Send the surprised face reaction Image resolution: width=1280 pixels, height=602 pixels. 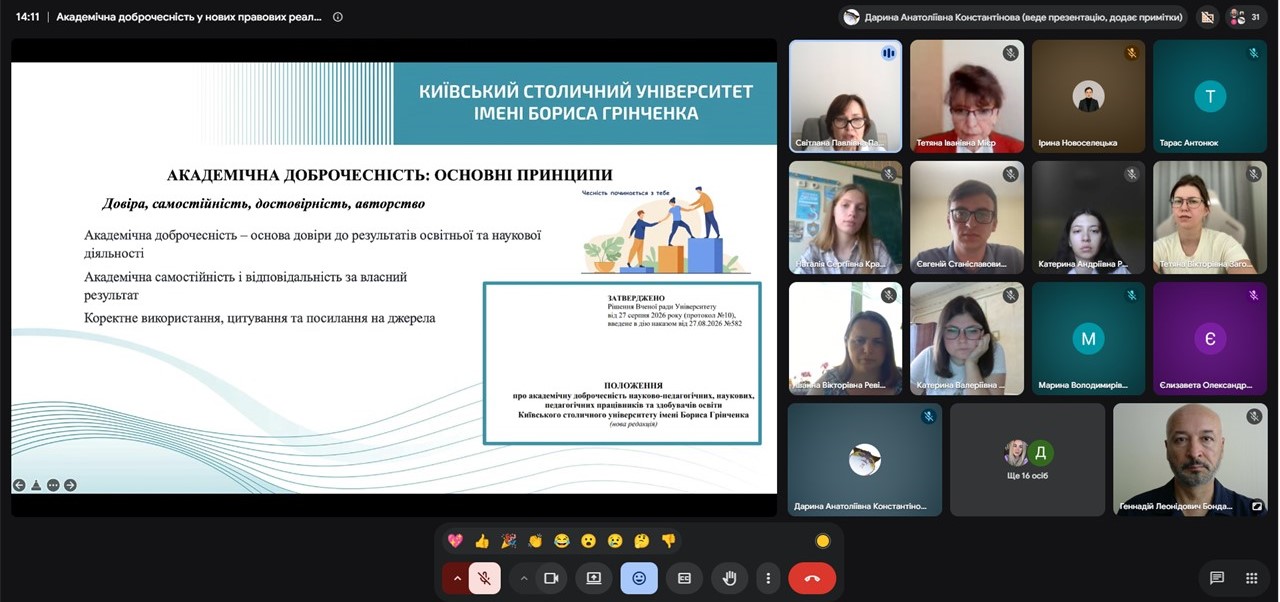pos(588,541)
